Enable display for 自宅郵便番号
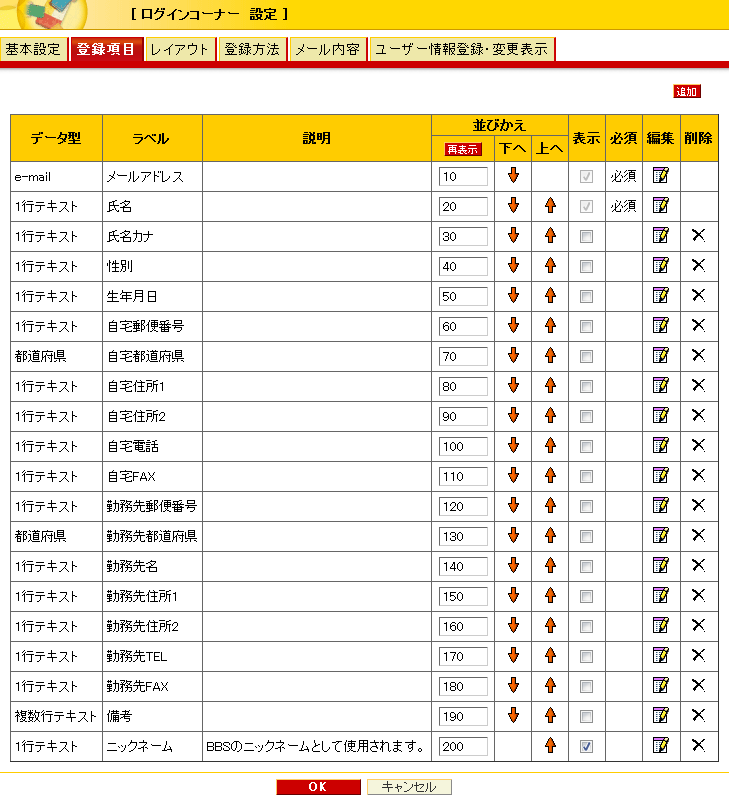729x801 pixels. coord(586,326)
